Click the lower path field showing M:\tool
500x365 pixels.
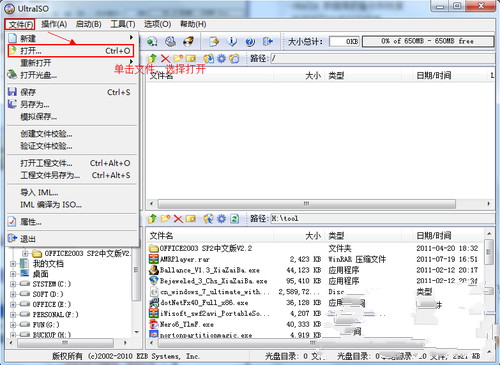tap(383, 219)
